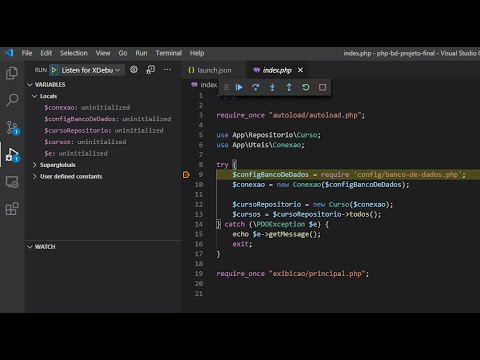Select the $e variable row

(x=103, y=153)
